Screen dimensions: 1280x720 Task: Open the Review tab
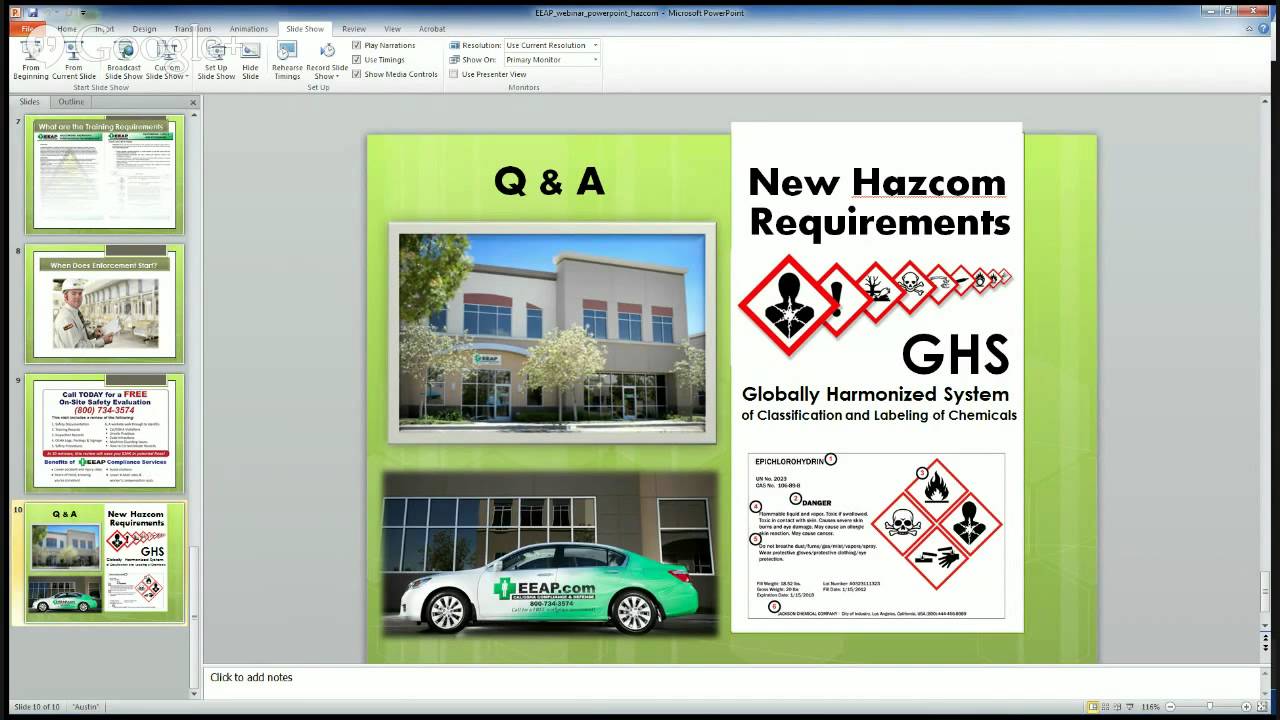point(353,29)
